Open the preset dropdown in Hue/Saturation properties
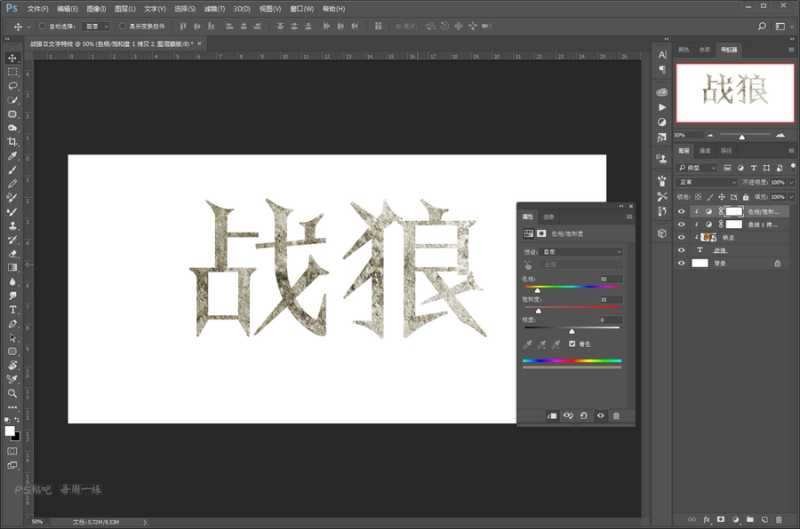Viewport: 800px width, 529px height. pyautogui.click(x=582, y=252)
